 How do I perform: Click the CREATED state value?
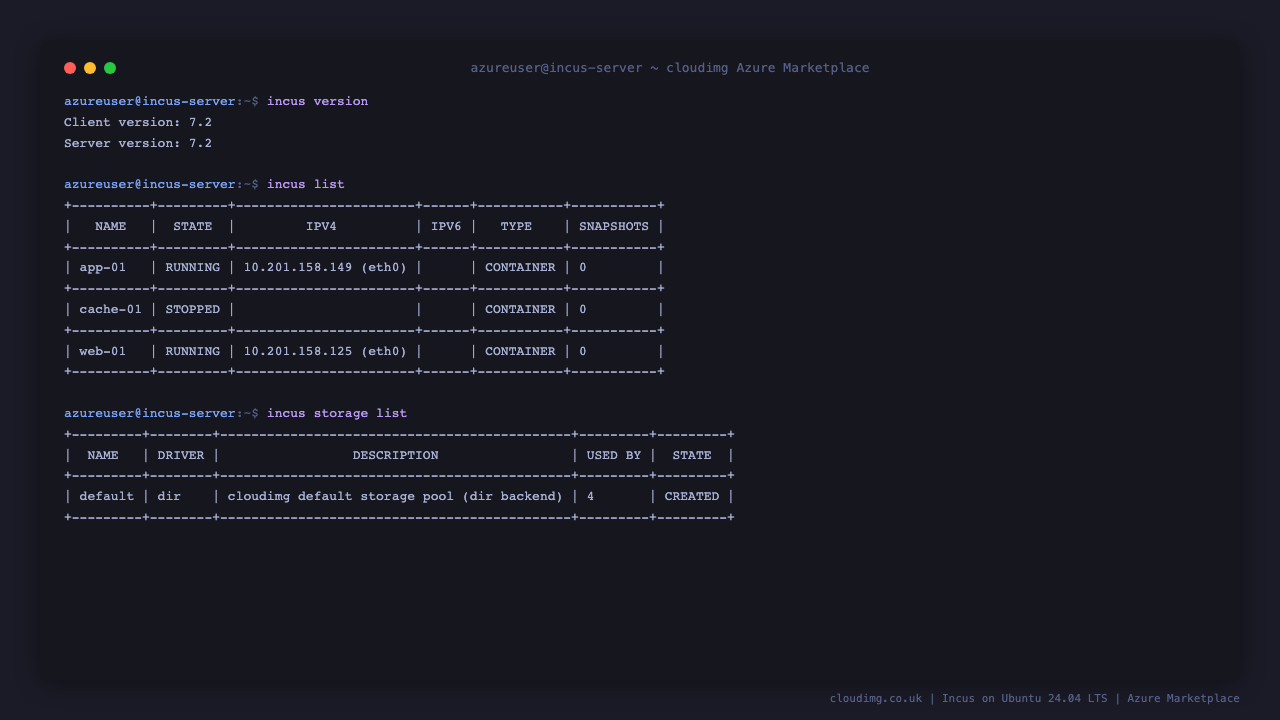tap(692, 496)
